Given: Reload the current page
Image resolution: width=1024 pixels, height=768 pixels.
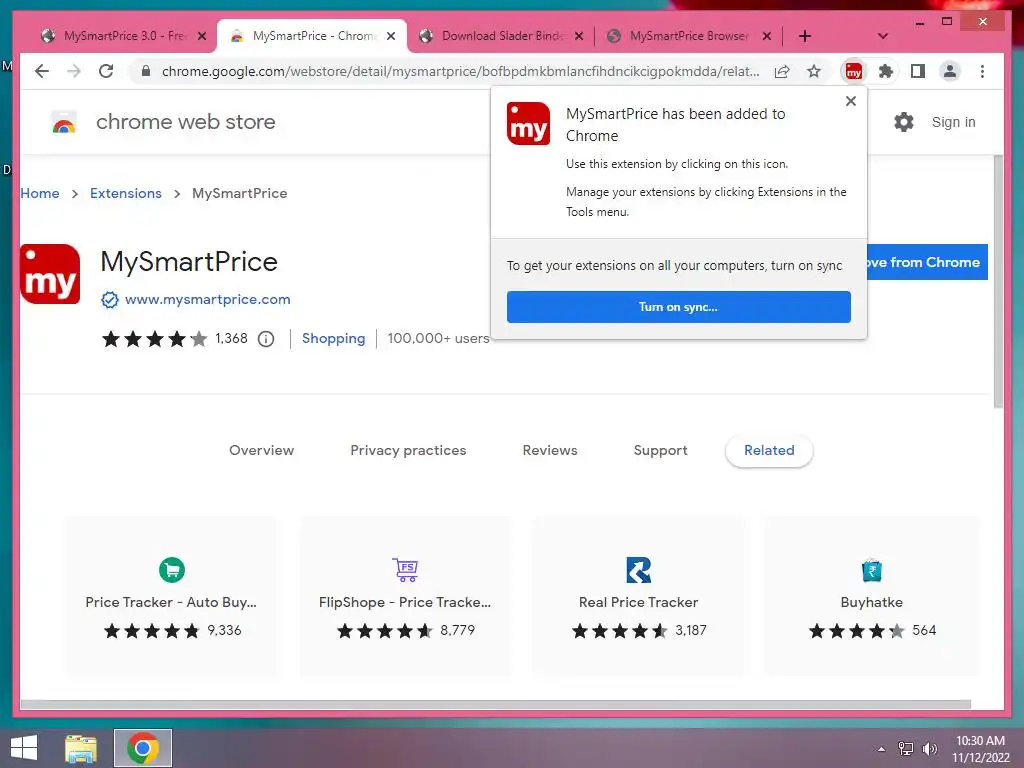Looking at the screenshot, I should click(x=106, y=71).
